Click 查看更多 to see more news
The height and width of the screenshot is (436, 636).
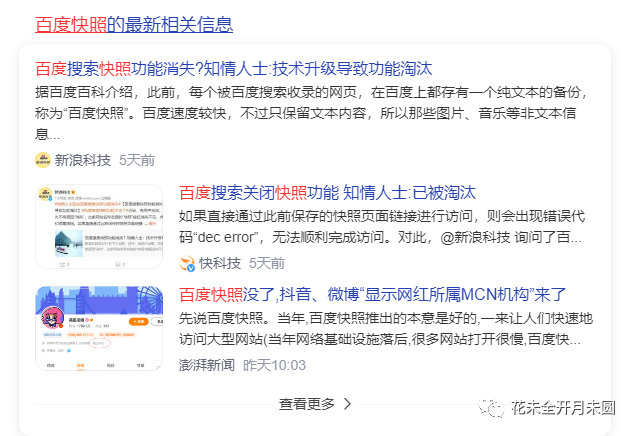point(307,404)
